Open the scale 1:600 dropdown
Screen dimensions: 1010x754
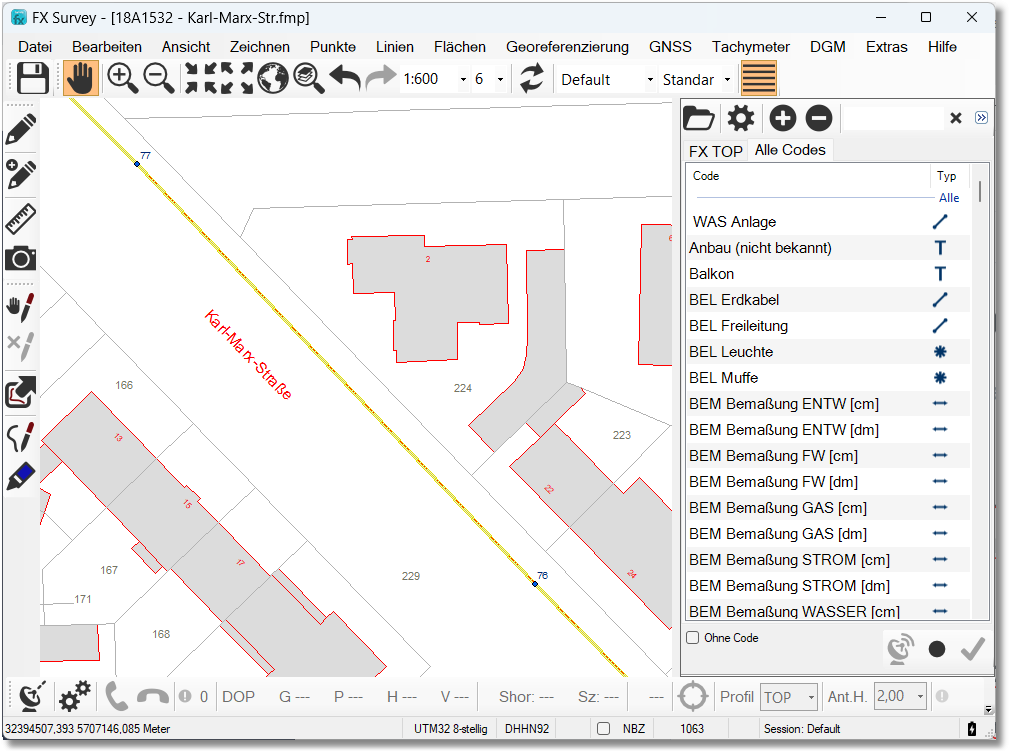(463, 80)
